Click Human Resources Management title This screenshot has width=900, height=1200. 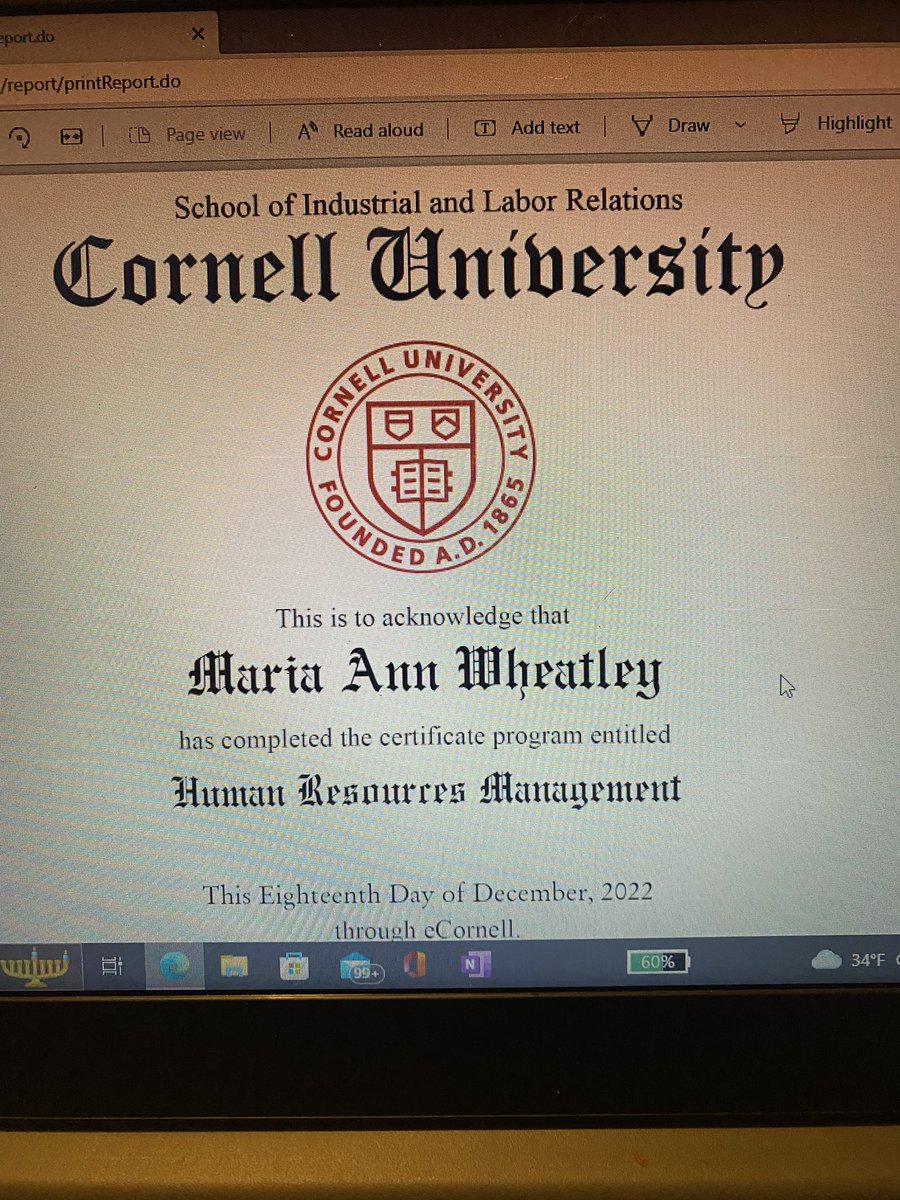point(426,791)
